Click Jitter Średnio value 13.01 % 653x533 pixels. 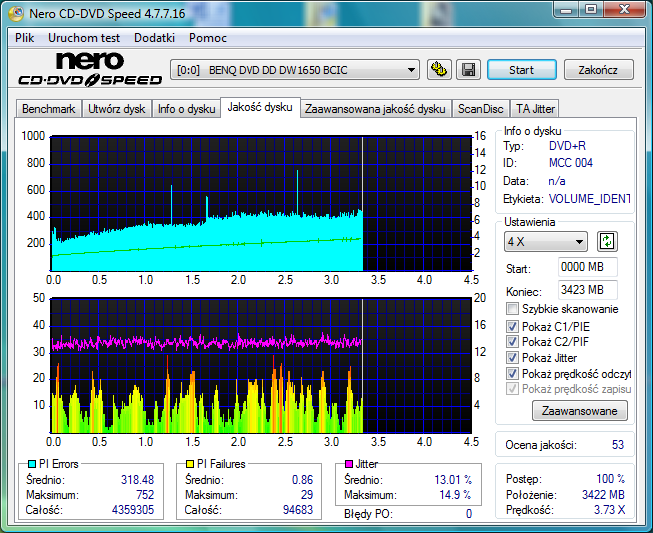[453, 480]
